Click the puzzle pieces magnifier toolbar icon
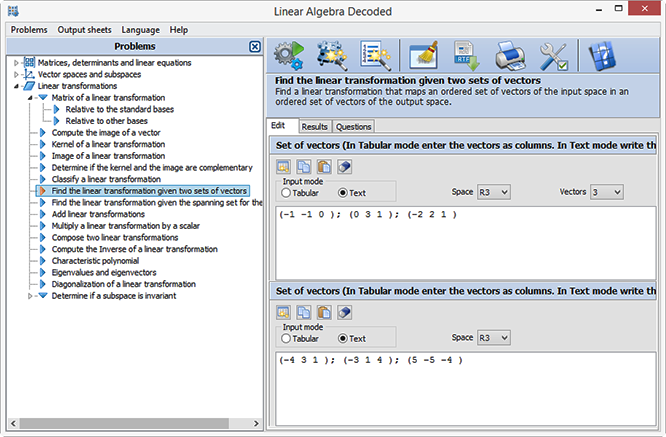Screen dimensions: 666x437 (332, 55)
